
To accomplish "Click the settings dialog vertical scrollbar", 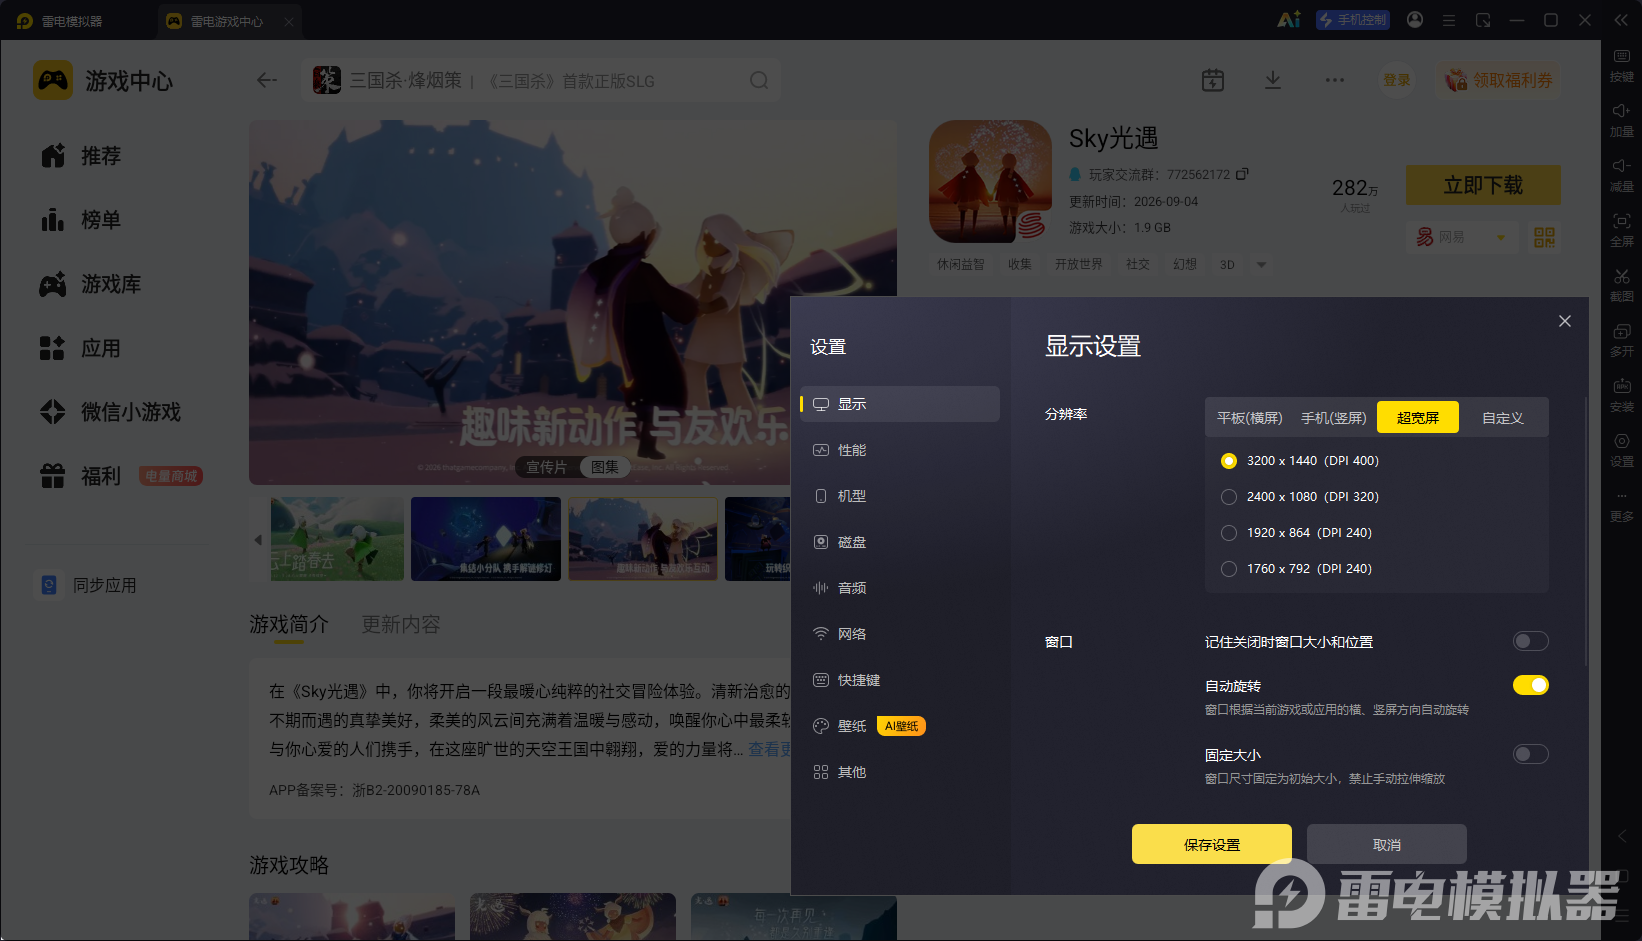I will [x=1586, y=530].
